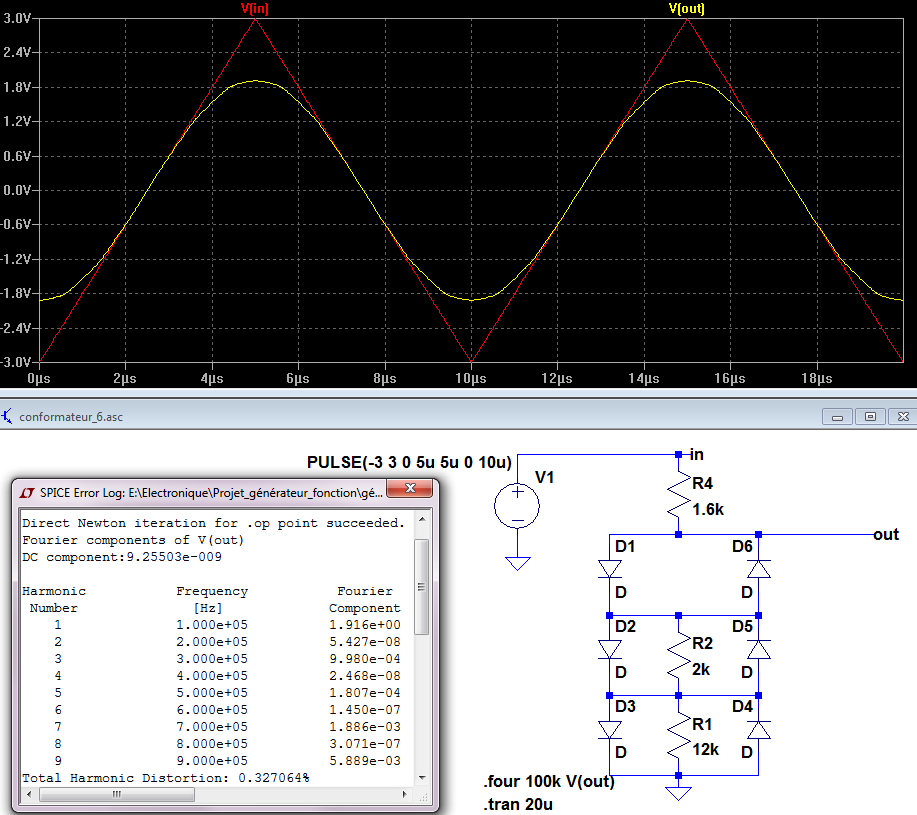Click the 5.889e-03 ninth harmonic value
The height and width of the screenshot is (815, 917).
coord(365,761)
